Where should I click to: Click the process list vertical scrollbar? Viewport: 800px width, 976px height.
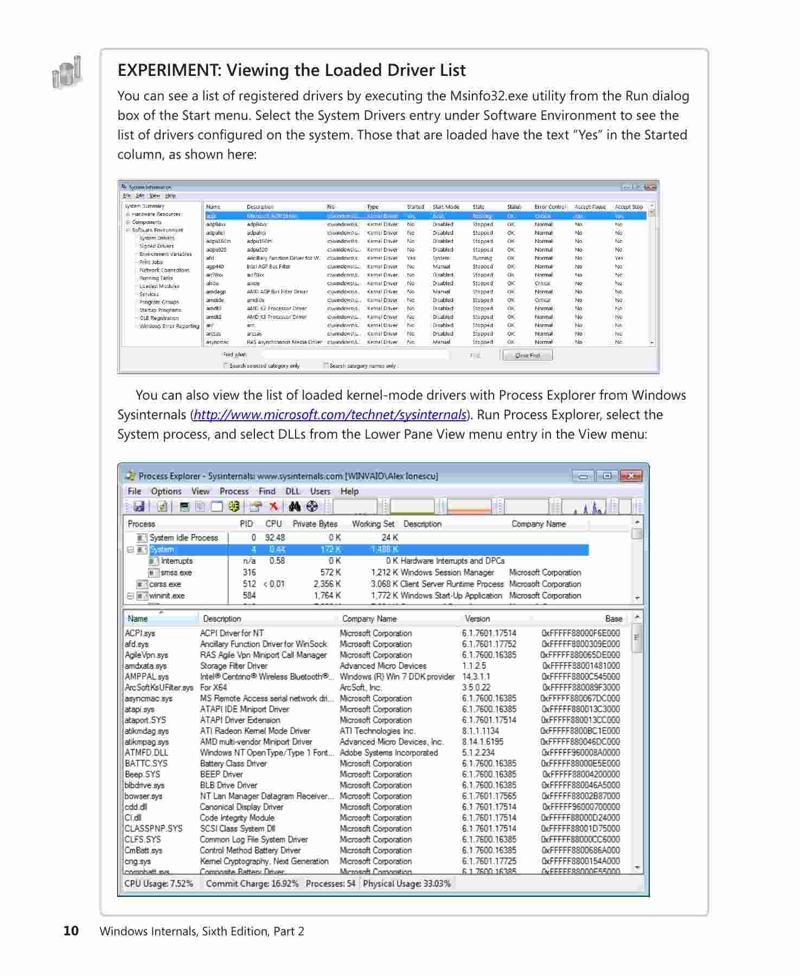637,560
